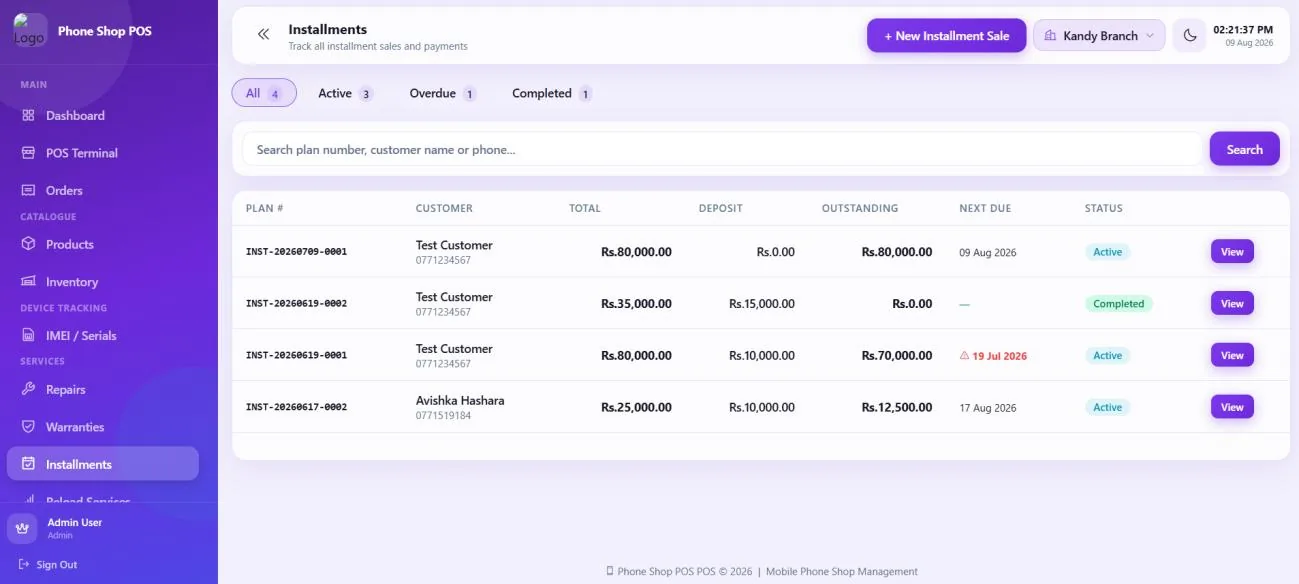Filter by the Overdue tab

tap(442, 93)
